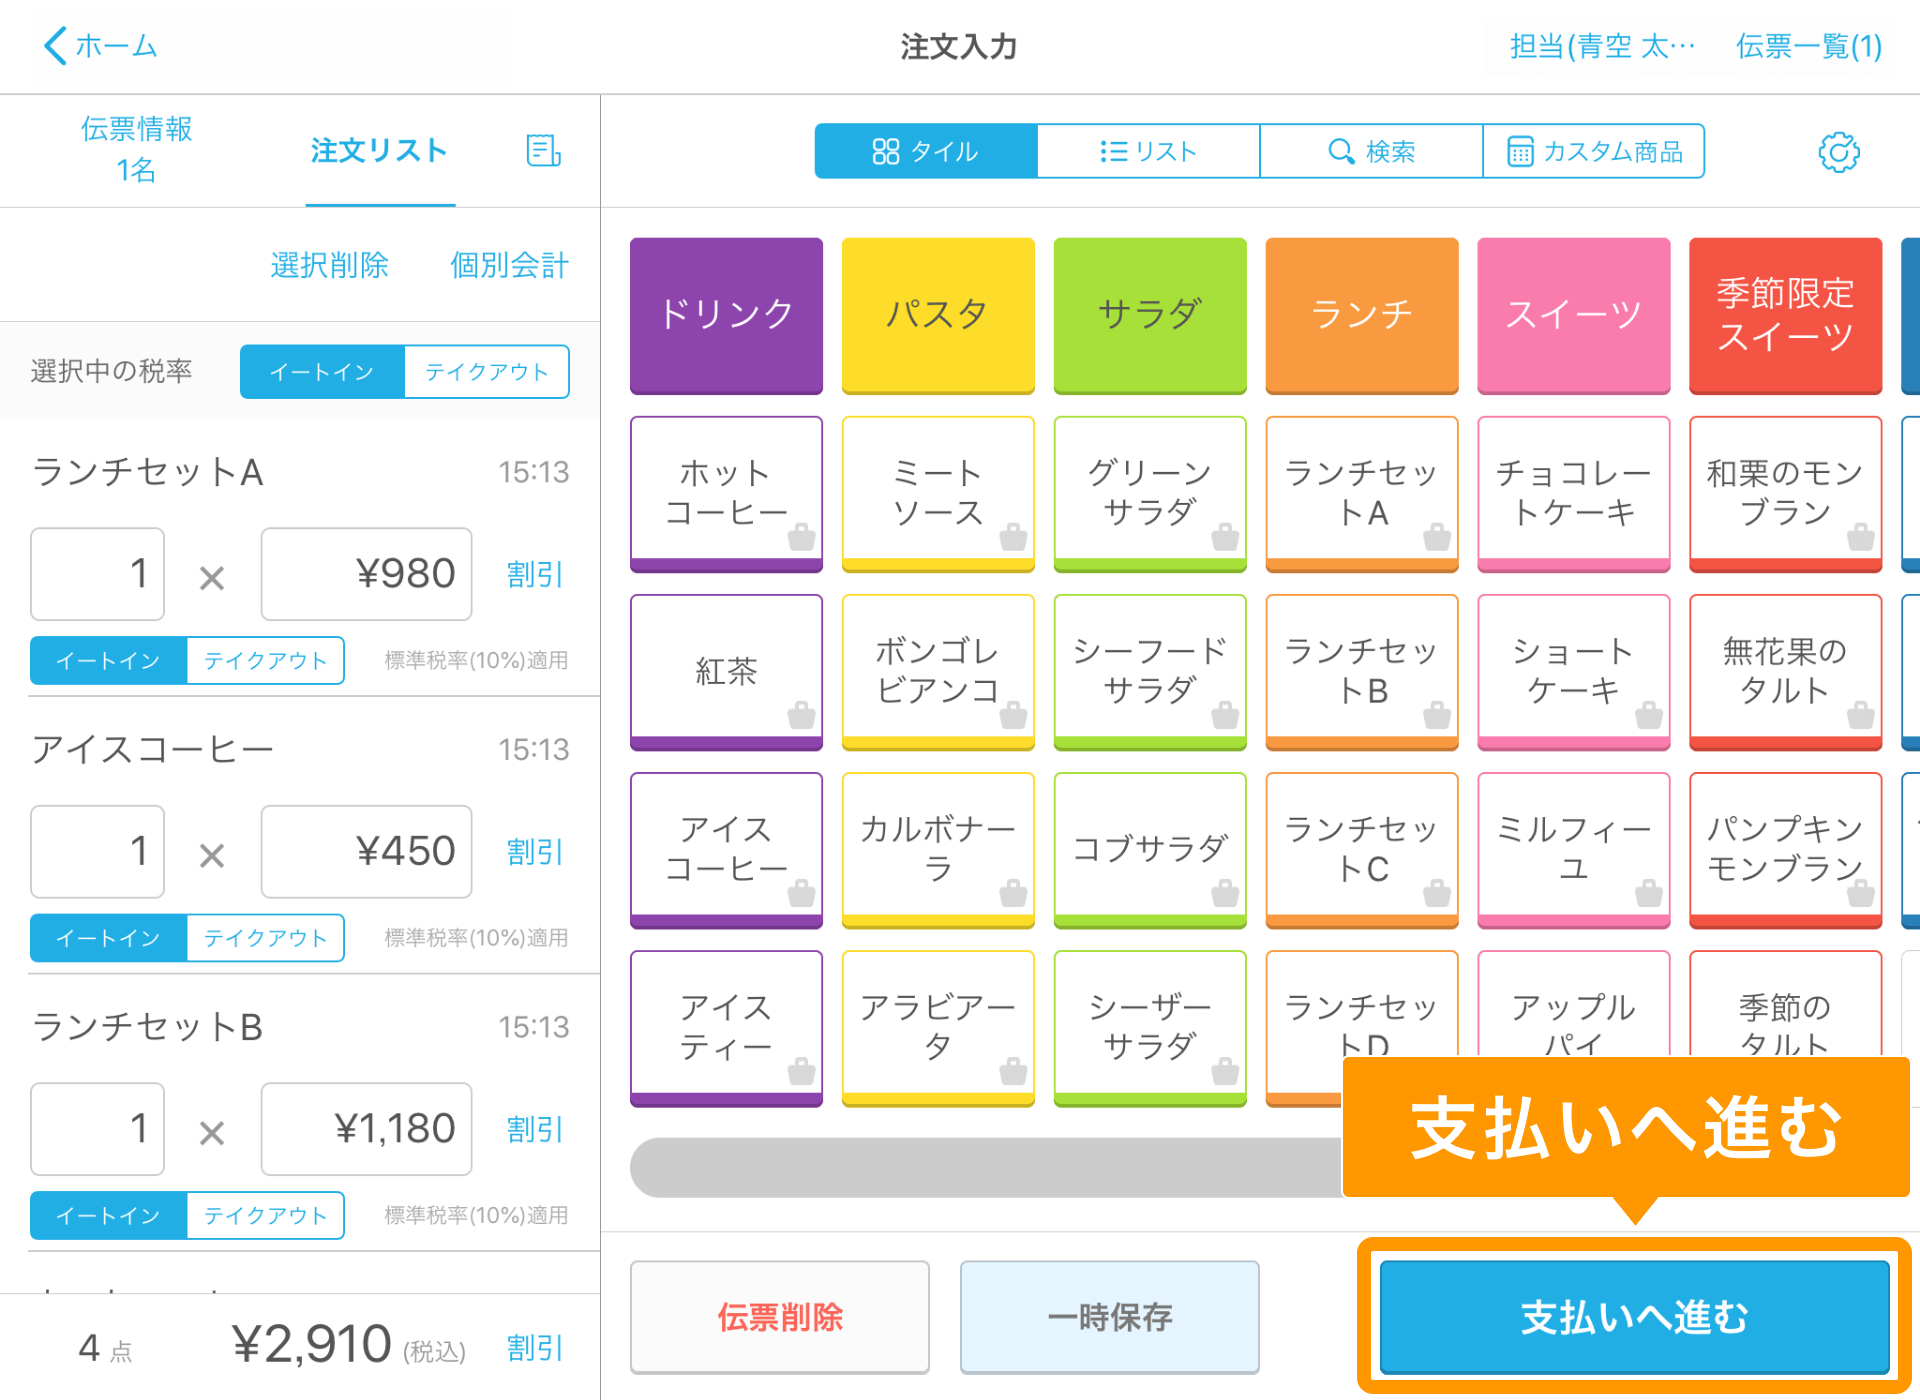
Task: Edit the quantity field for ランチセットA
Action: click(x=97, y=574)
